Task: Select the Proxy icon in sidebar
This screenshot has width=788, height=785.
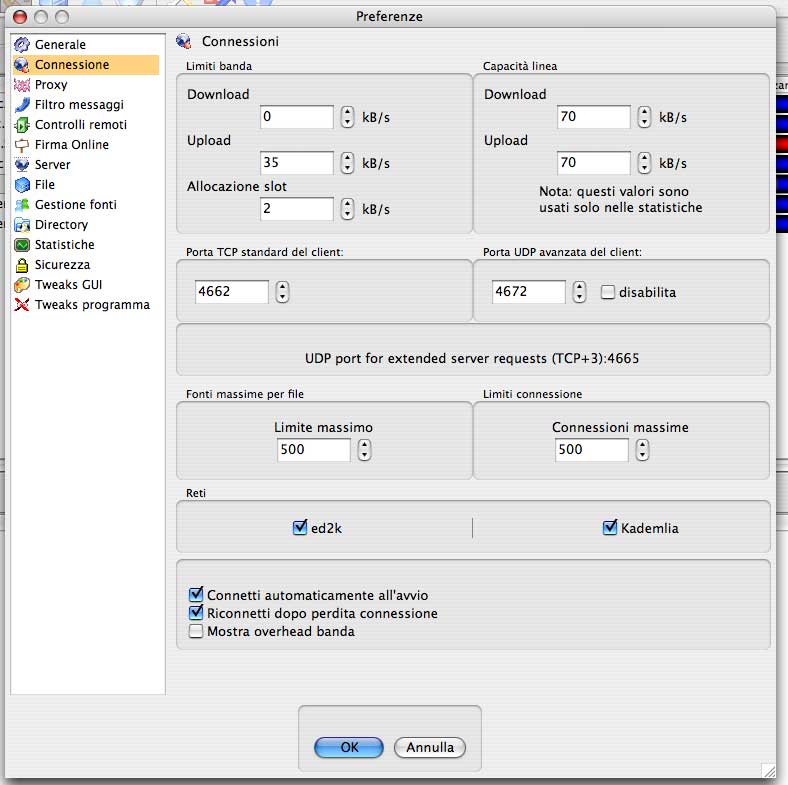Action: pyautogui.click(x=22, y=85)
